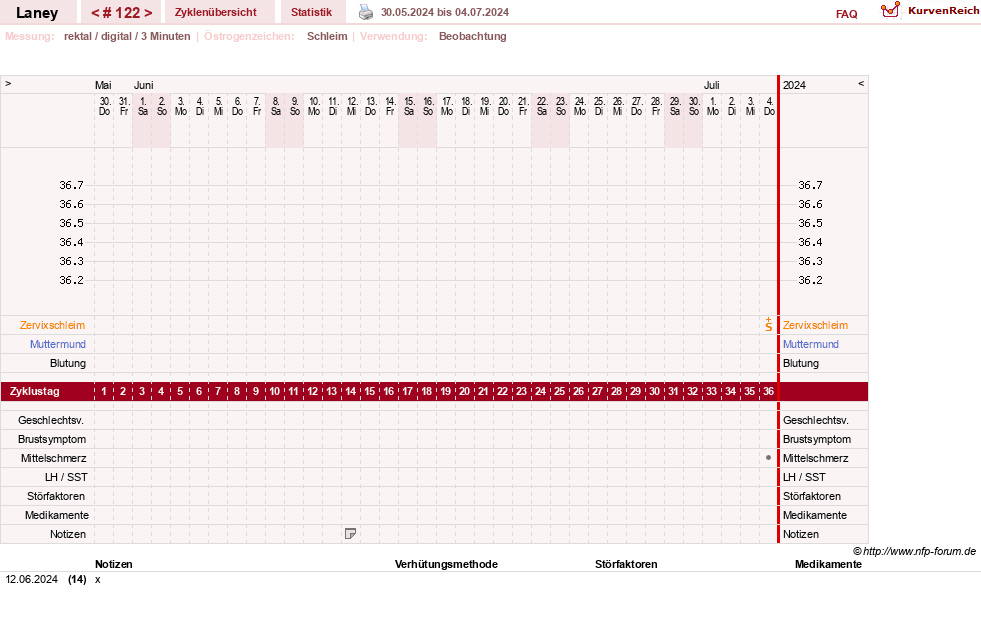Print the cycle chart via printer icon
This screenshot has width=981, height=623.
[366, 12]
